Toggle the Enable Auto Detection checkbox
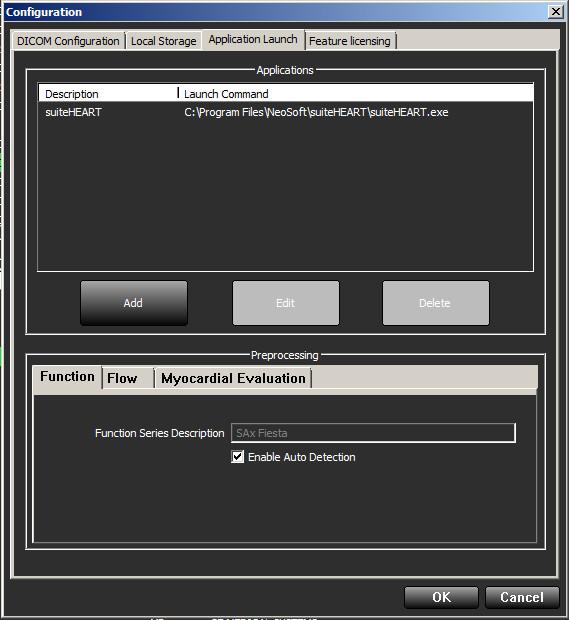The image size is (569, 620). pos(237,457)
